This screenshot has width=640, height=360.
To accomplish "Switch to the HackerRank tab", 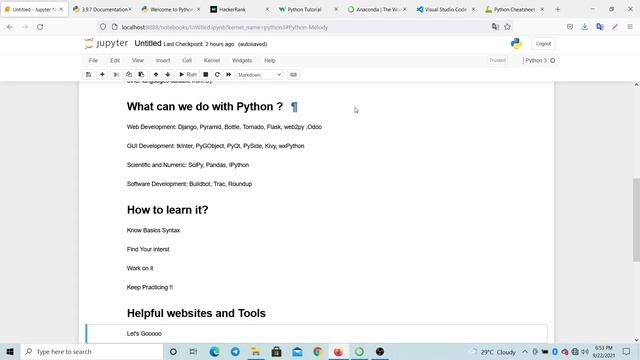I will pyautogui.click(x=240, y=9).
